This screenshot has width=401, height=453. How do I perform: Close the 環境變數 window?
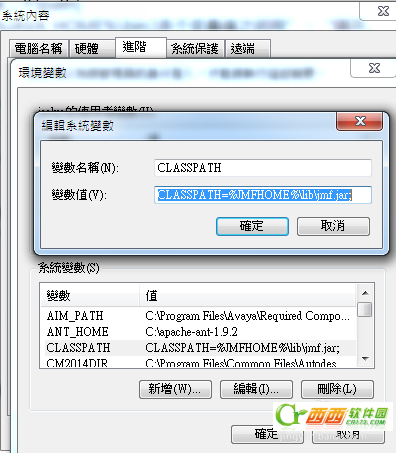374,68
